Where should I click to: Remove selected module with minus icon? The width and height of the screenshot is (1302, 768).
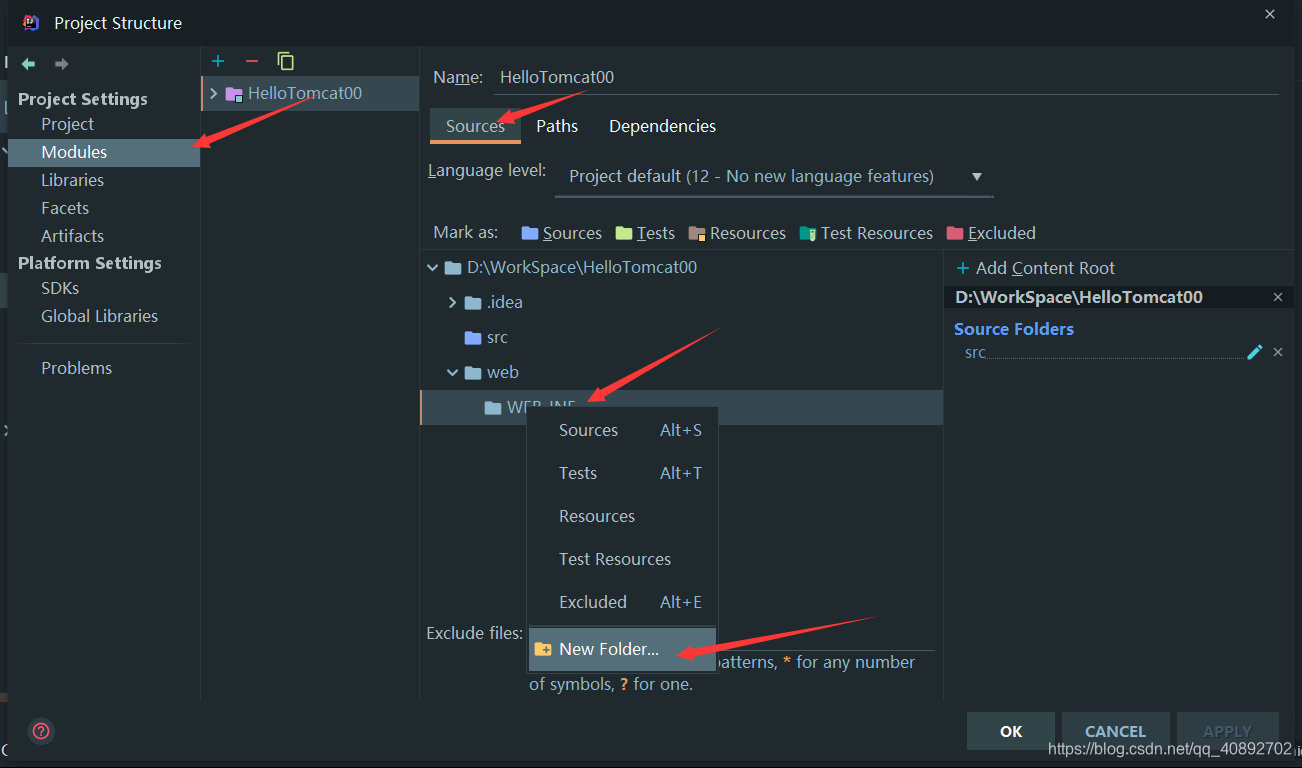(251, 61)
